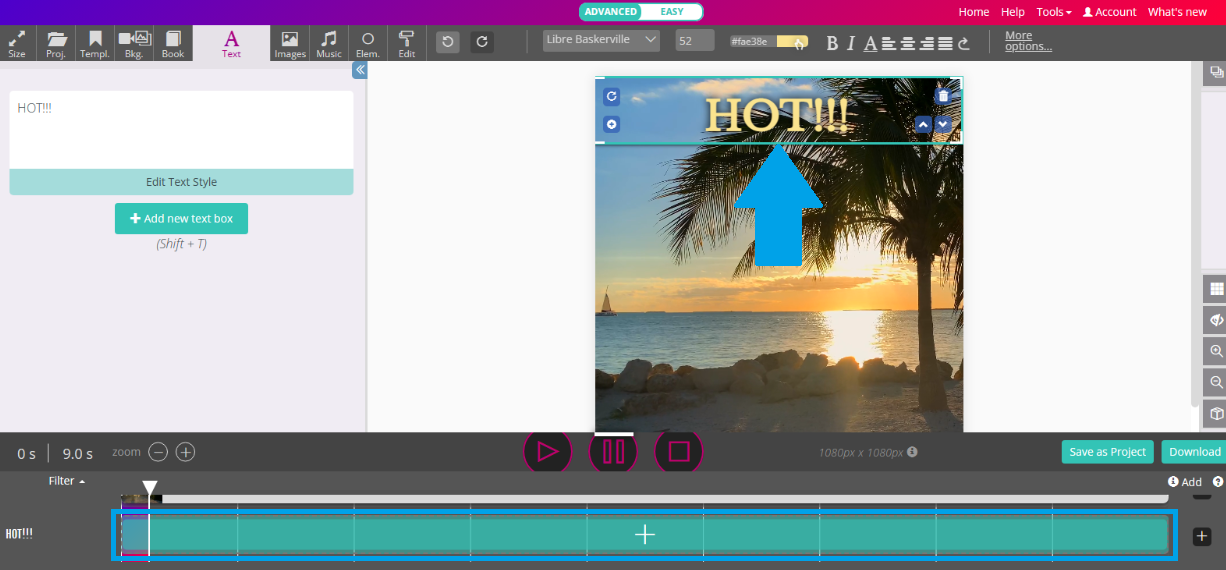The width and height of the screenshot is (1226, 570).
Task: Click the Save as Project button
Action: point(1107,452)
